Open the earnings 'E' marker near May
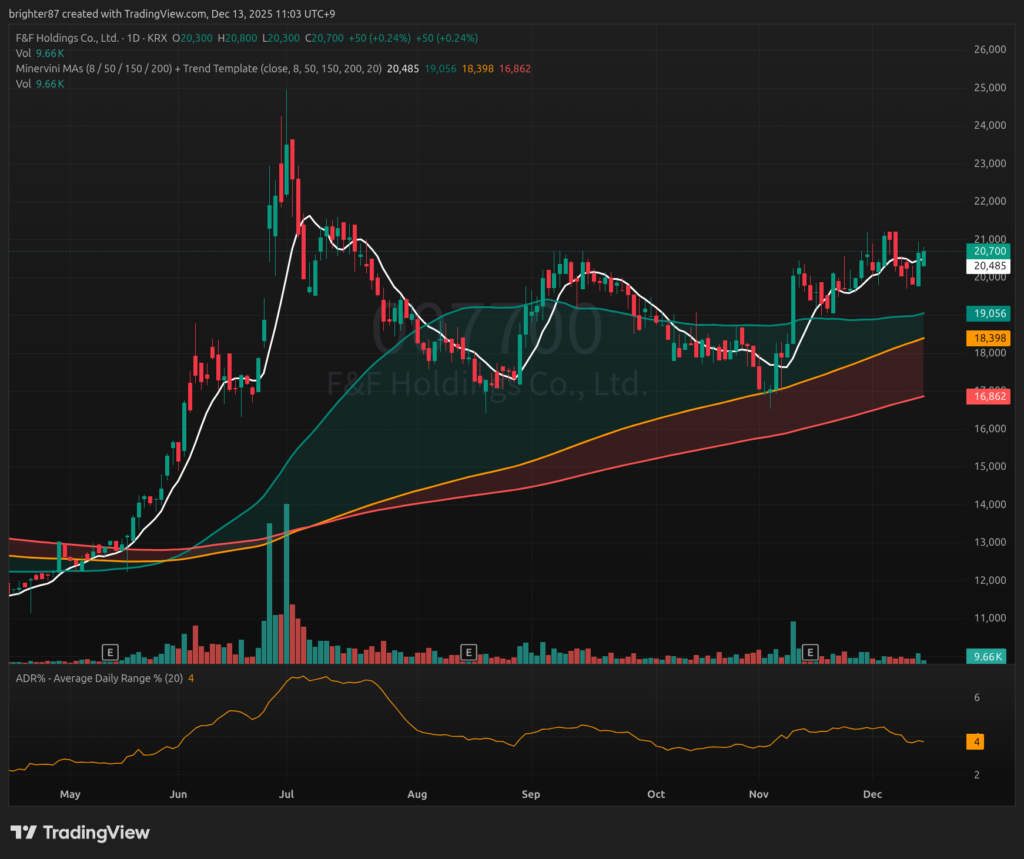 pyautogui.click(x=110, y=653)
